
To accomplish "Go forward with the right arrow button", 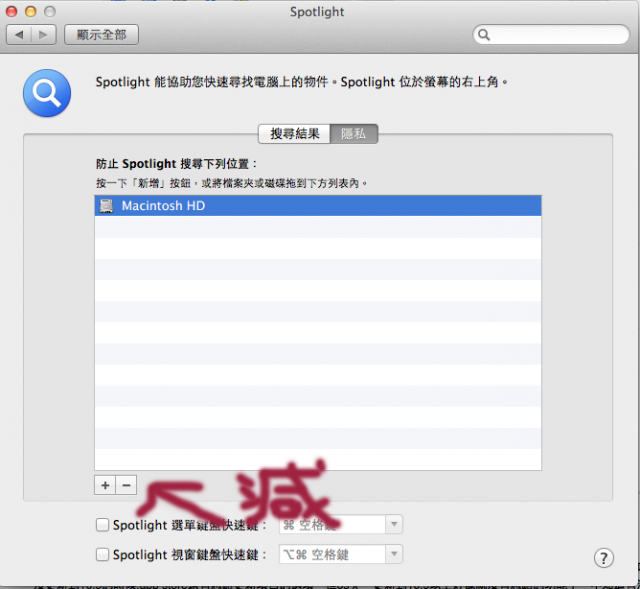I will click(44, 35).
